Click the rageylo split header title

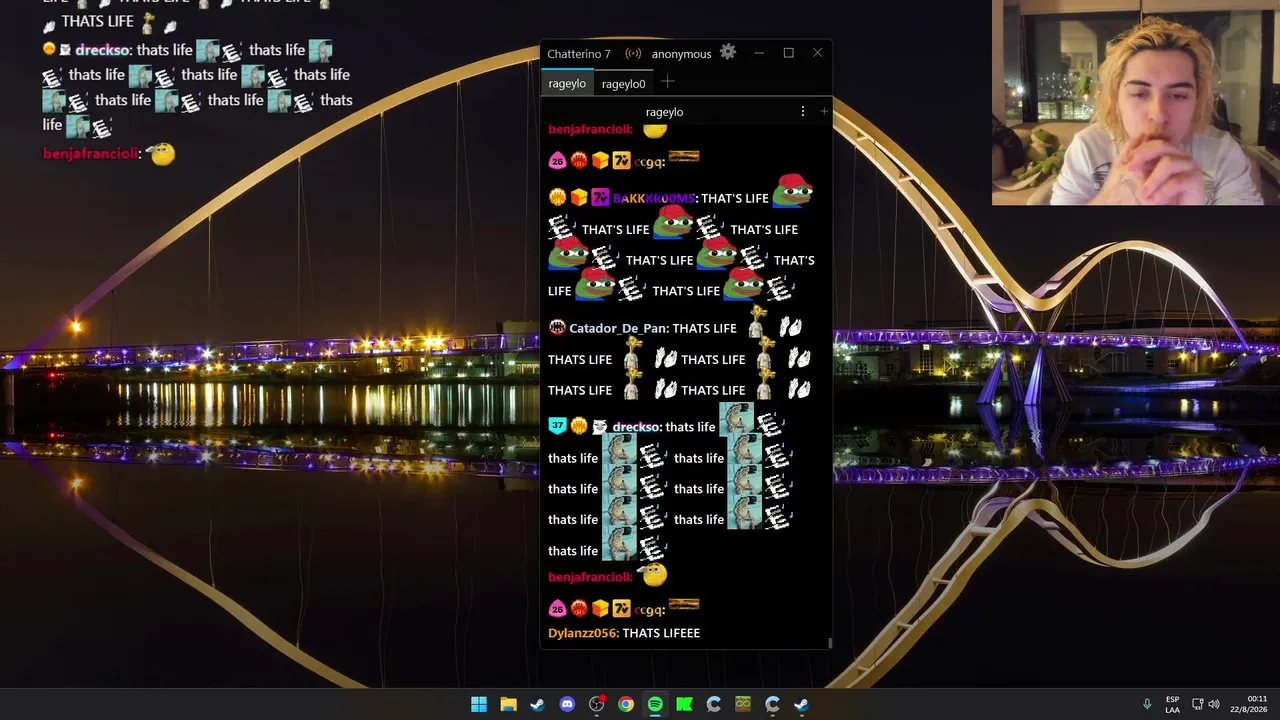point(664,112)
